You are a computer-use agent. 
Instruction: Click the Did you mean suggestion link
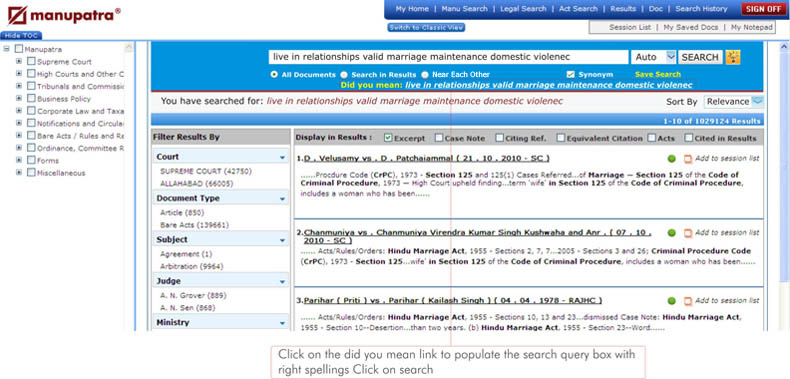[x=549, y=85]
